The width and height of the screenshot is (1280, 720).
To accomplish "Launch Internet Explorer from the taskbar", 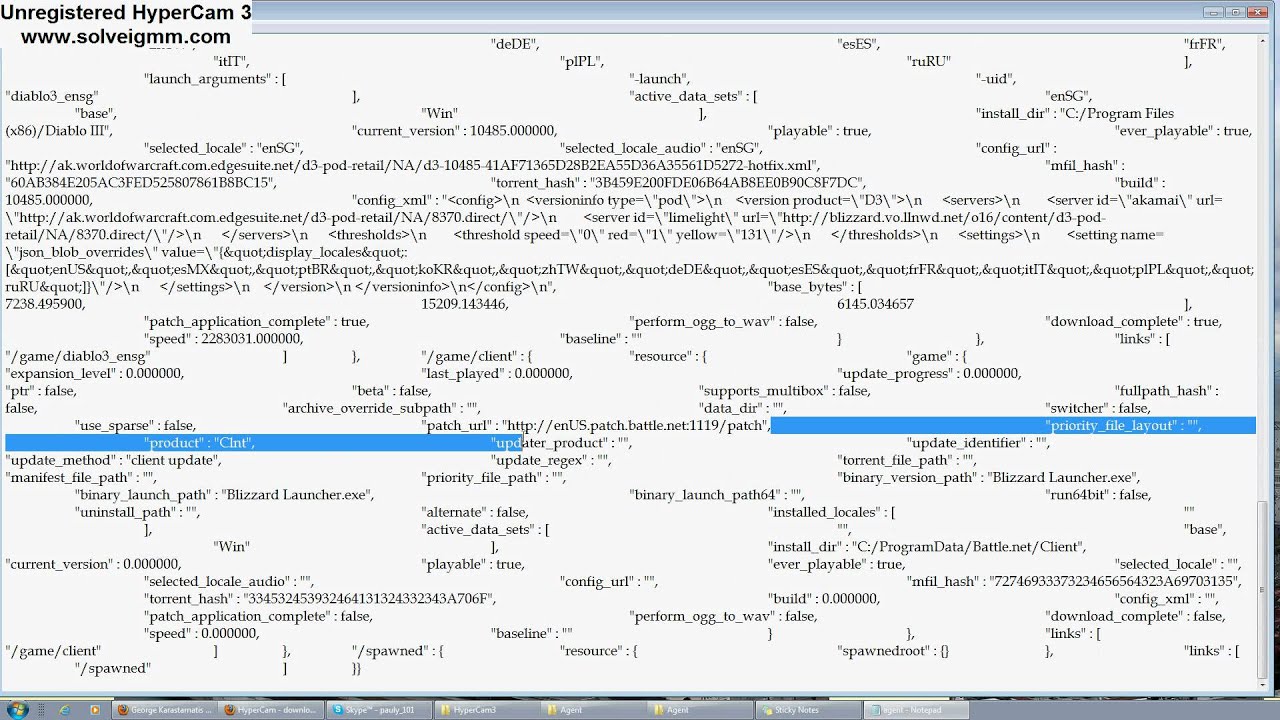I will click(65, 710).
